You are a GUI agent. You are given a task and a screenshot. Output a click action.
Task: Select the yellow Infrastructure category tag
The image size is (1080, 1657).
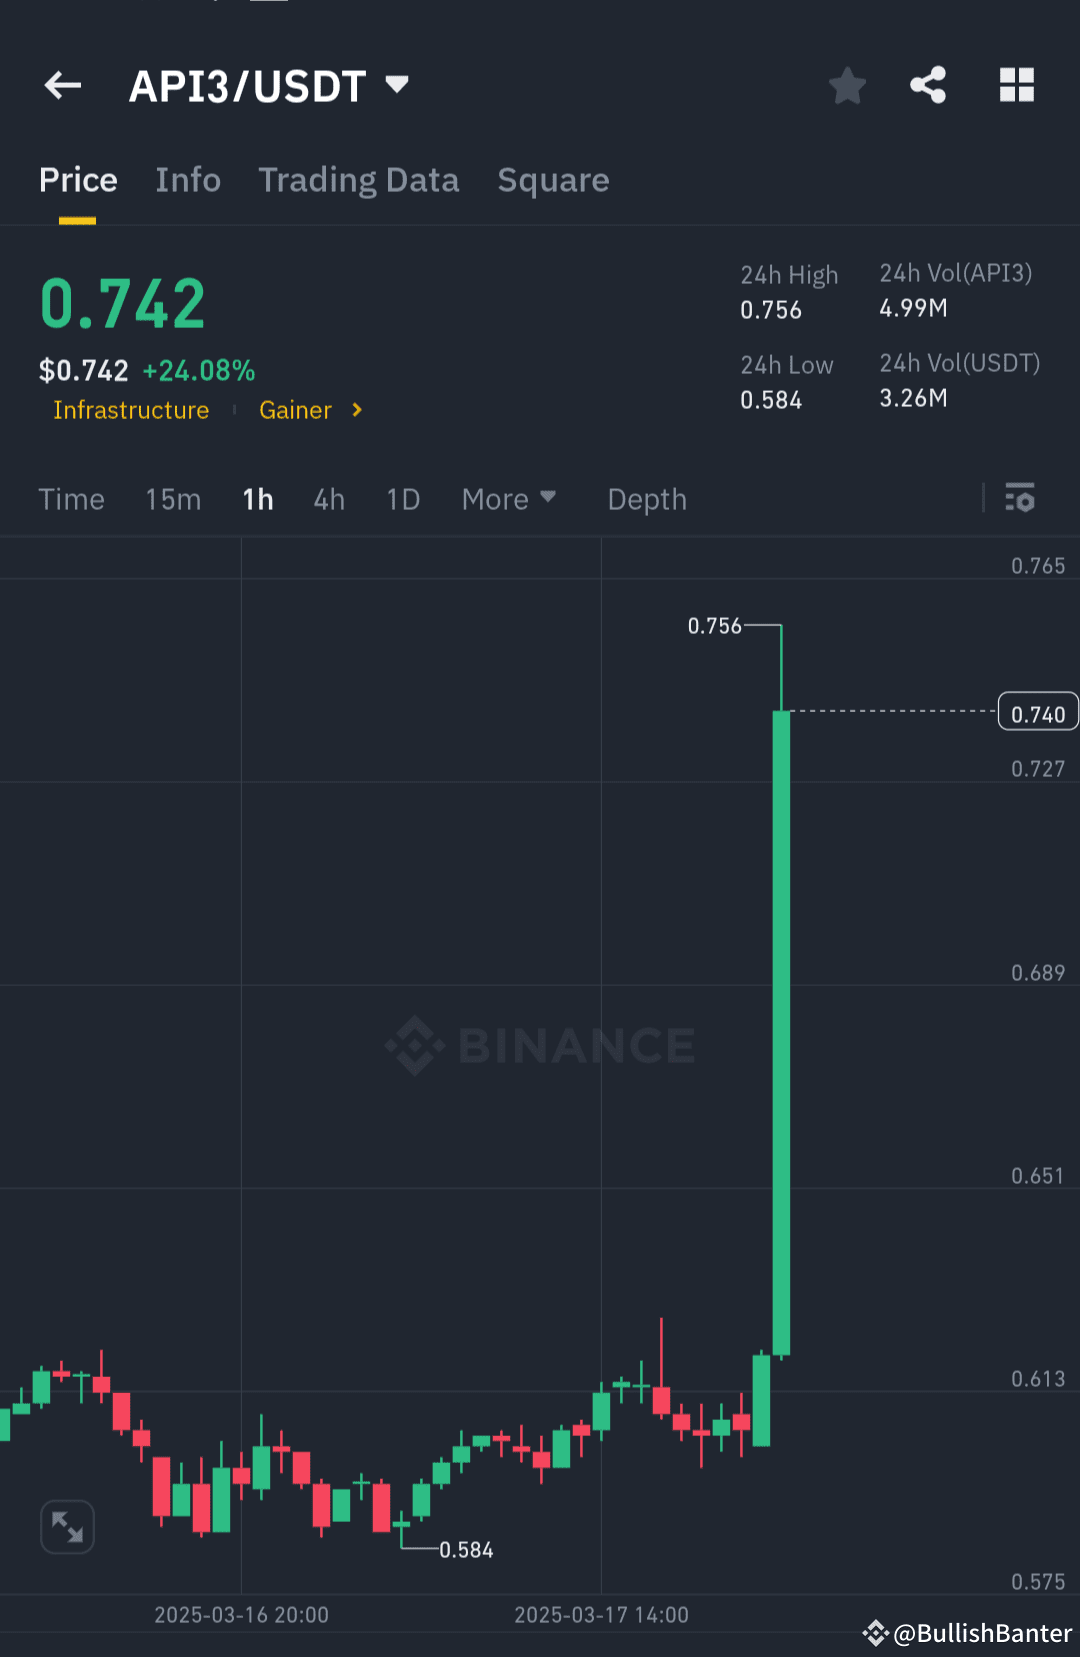[131, 410]
